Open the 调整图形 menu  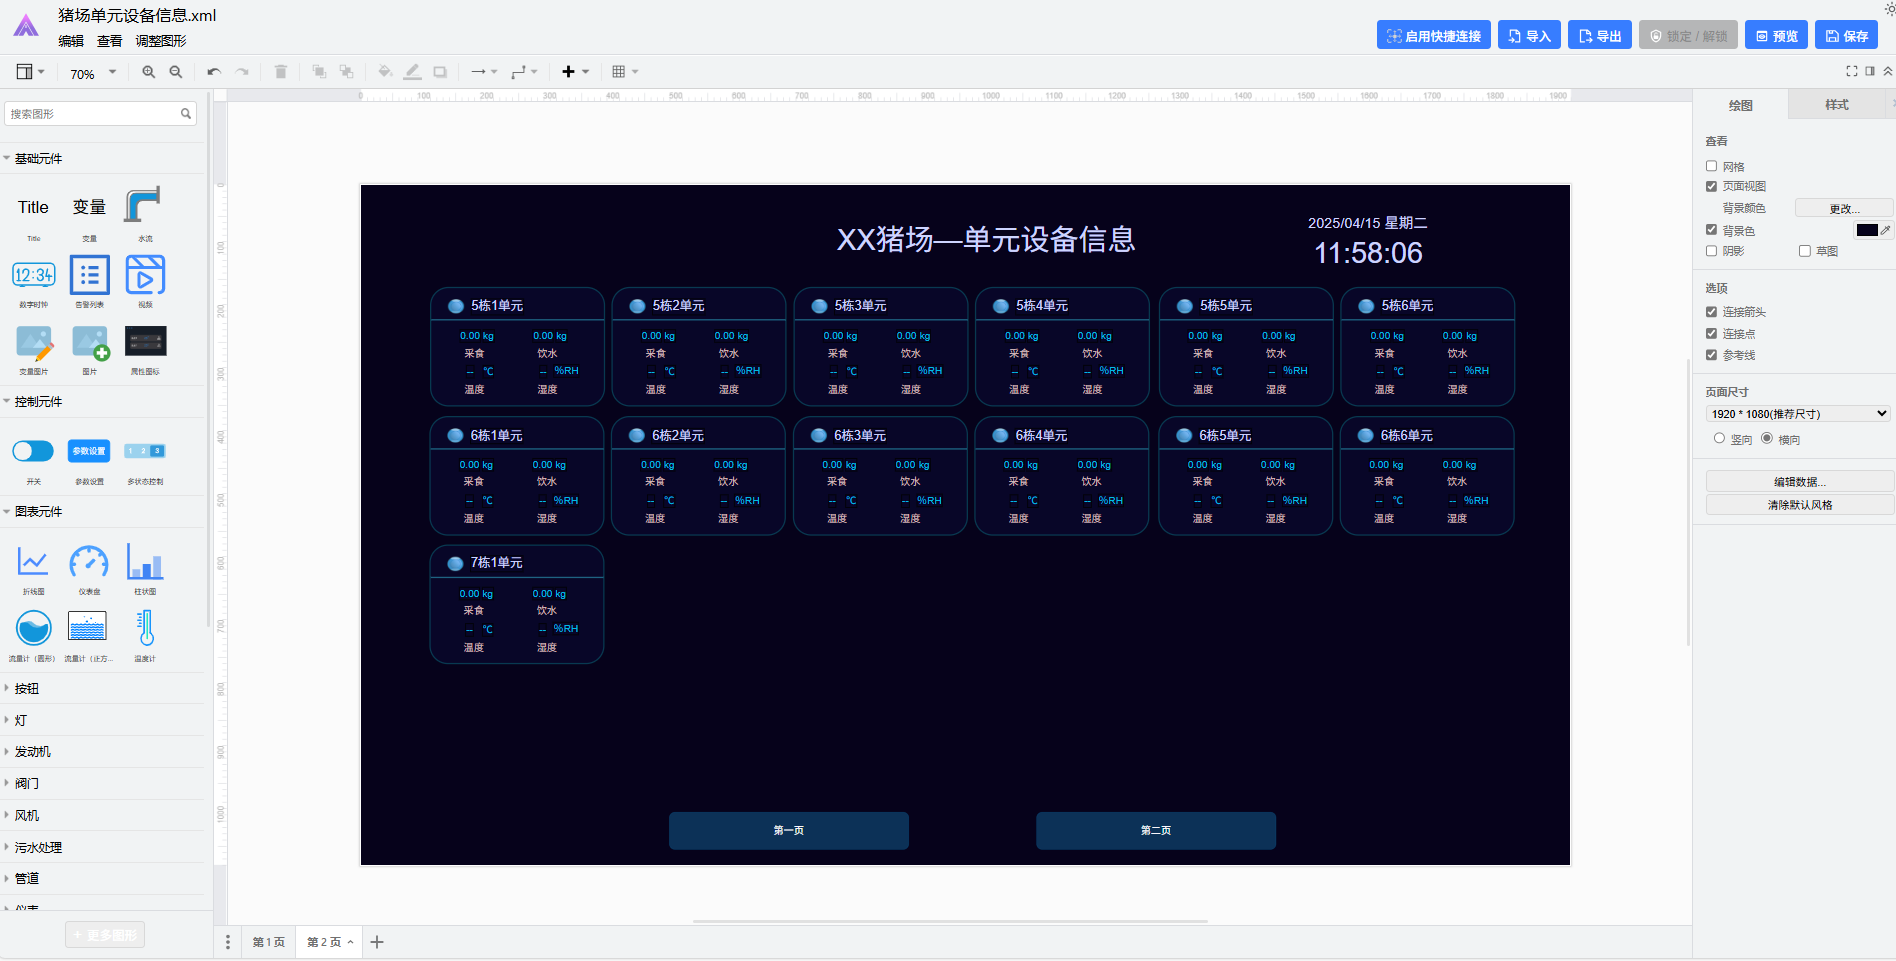point(161,41)
